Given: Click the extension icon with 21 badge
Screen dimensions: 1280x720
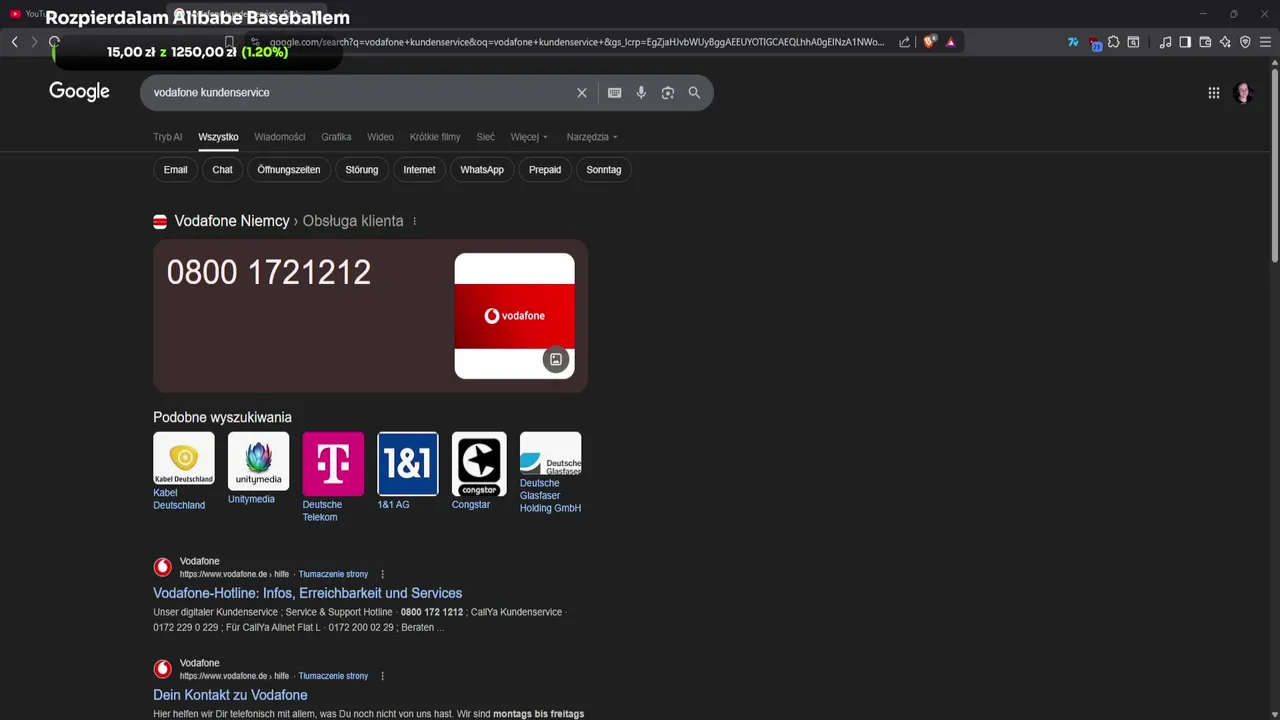Looking at the screenshot, I should coord(1094,43).
